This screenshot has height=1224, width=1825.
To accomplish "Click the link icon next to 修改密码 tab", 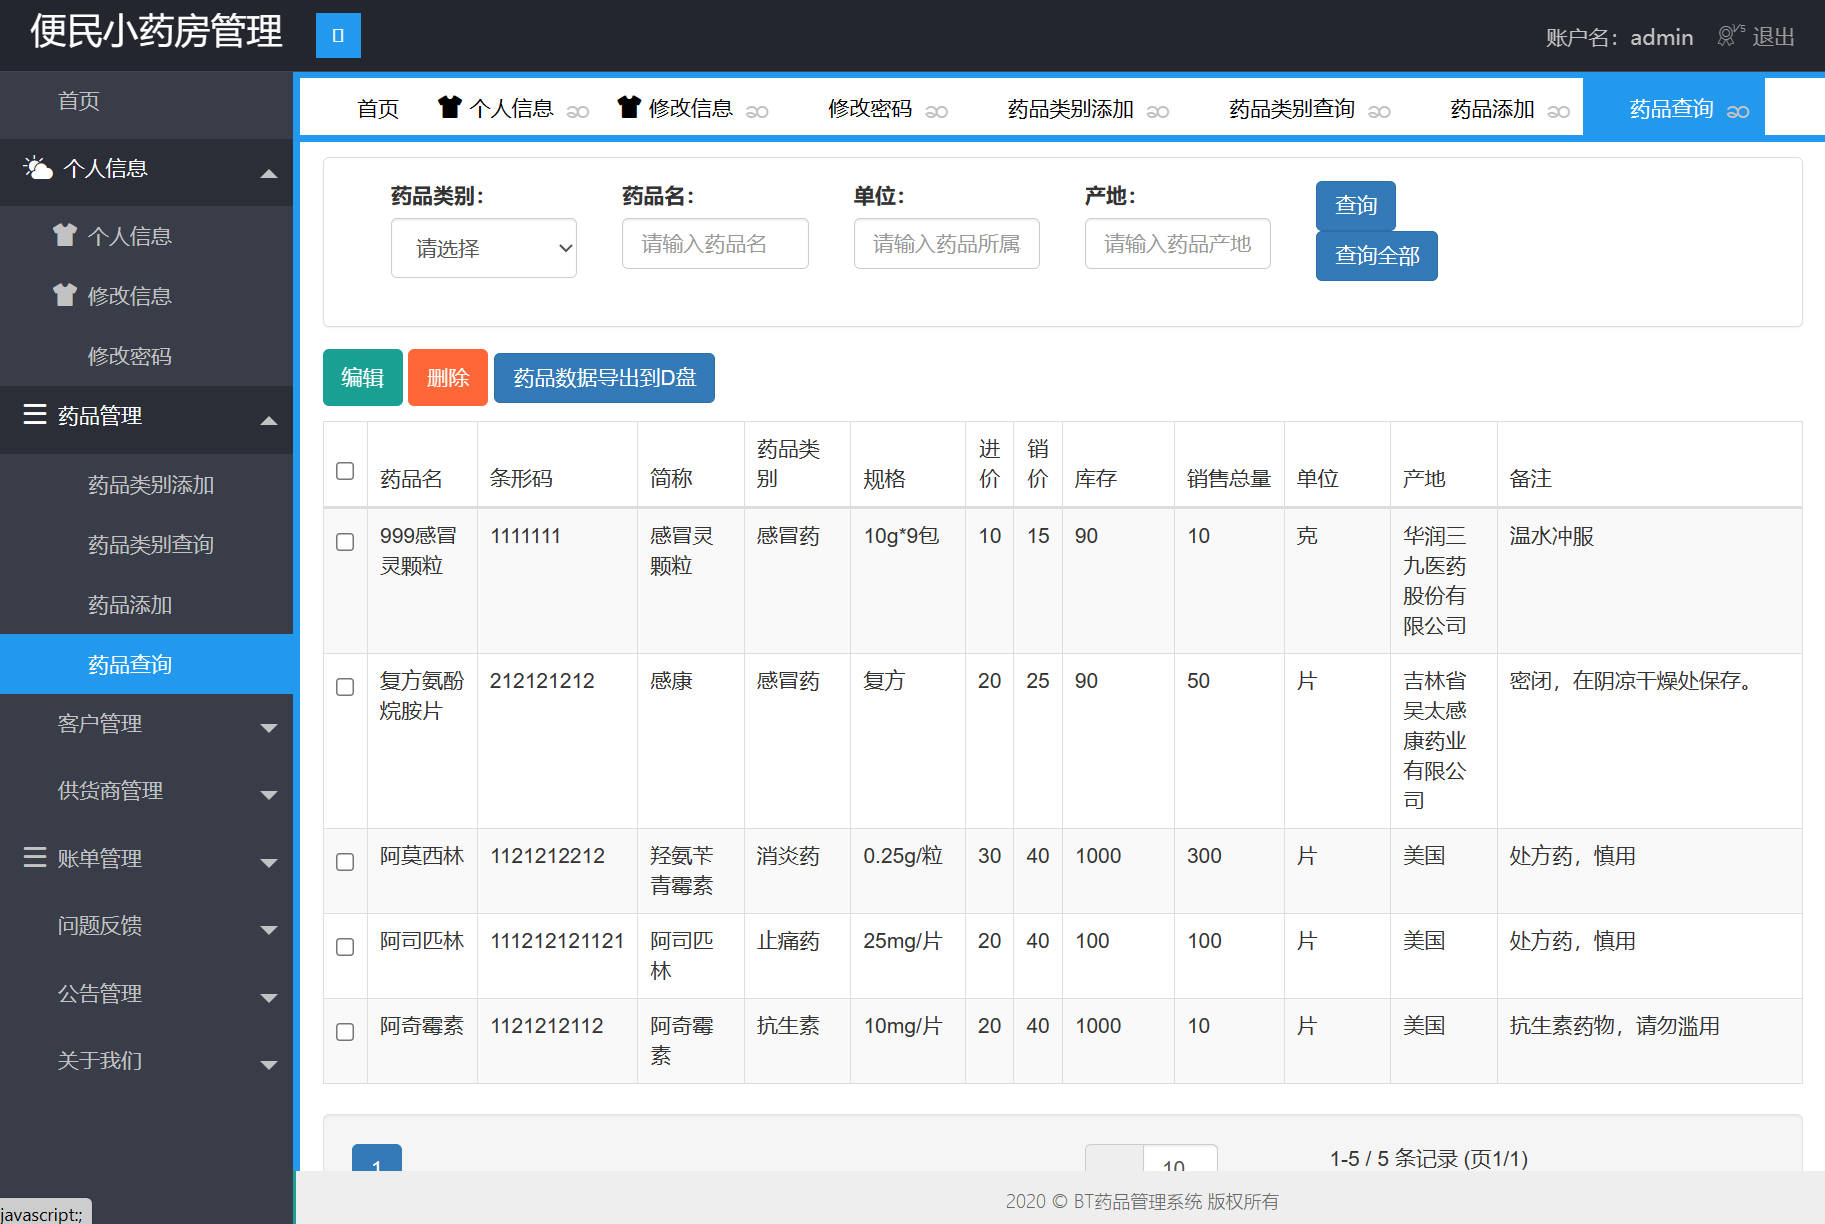I will click(x=937, y=111).
